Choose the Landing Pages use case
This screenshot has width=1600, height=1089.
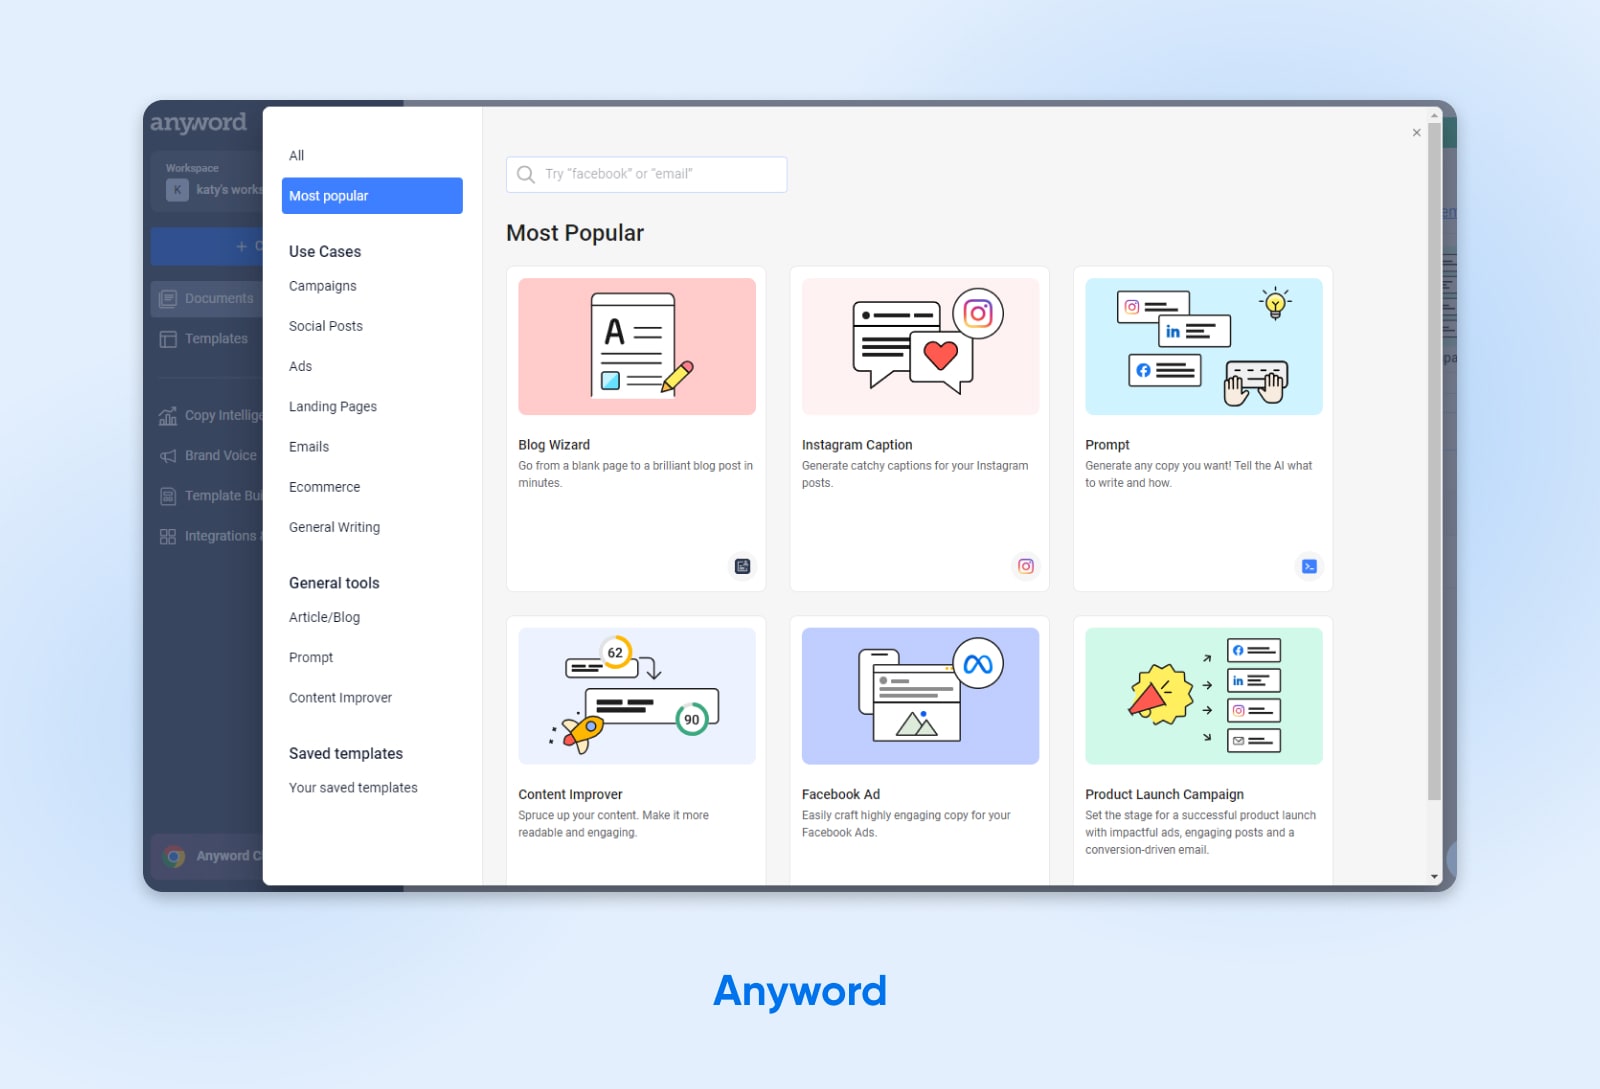click(333, 407)
